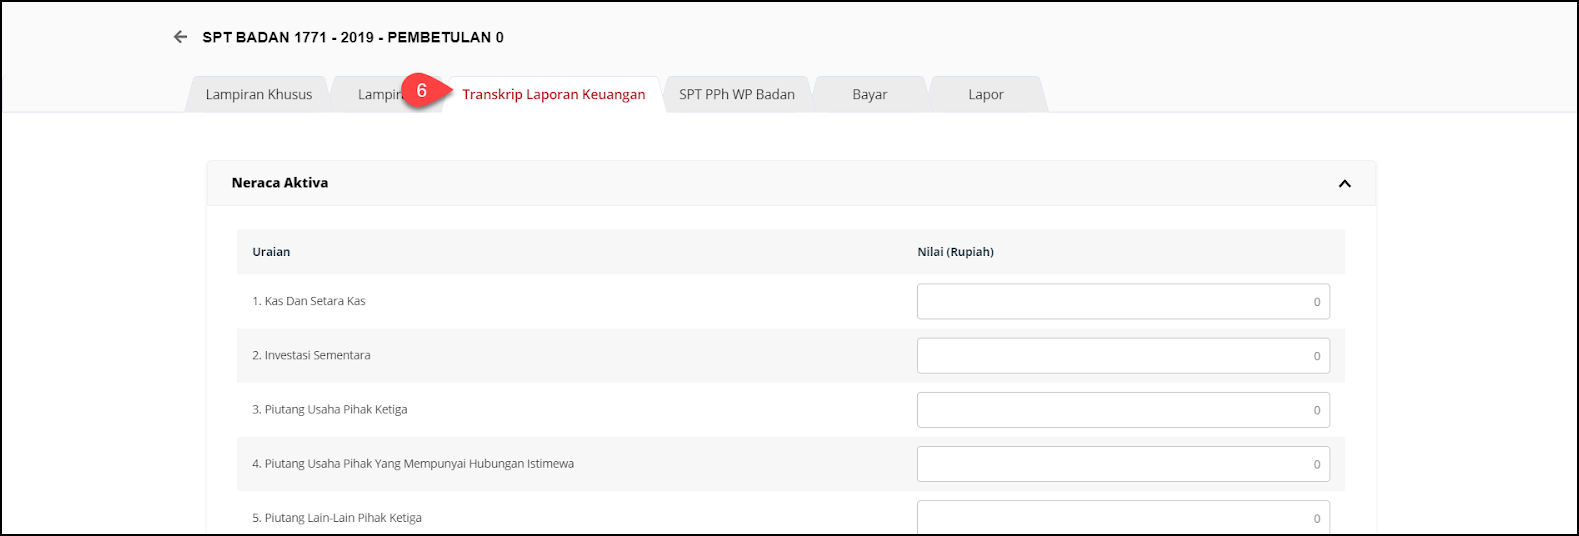Image resolution: width=1579 pixels, height=536 pixels.
Task: Select the Piutang Usaha Hubungan Istimewa field
Action: point(1122,463)
